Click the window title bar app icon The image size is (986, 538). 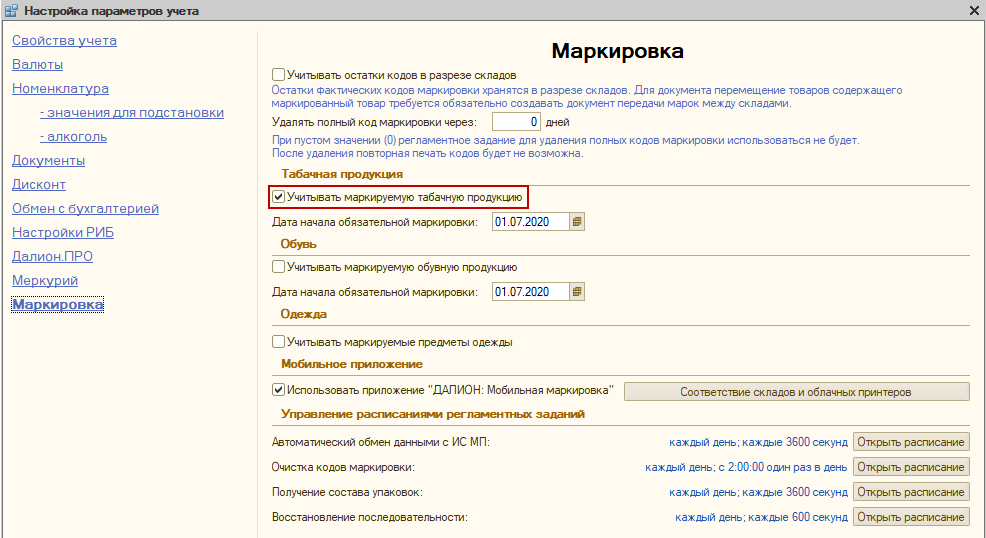[11, 11]
